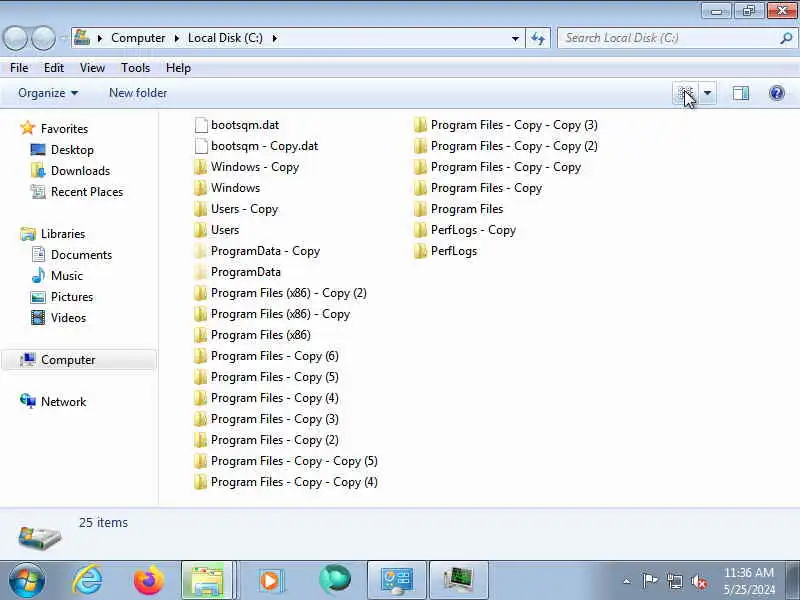
Task: Open Videos library in the navigation pane
Action: coord(68,318)
